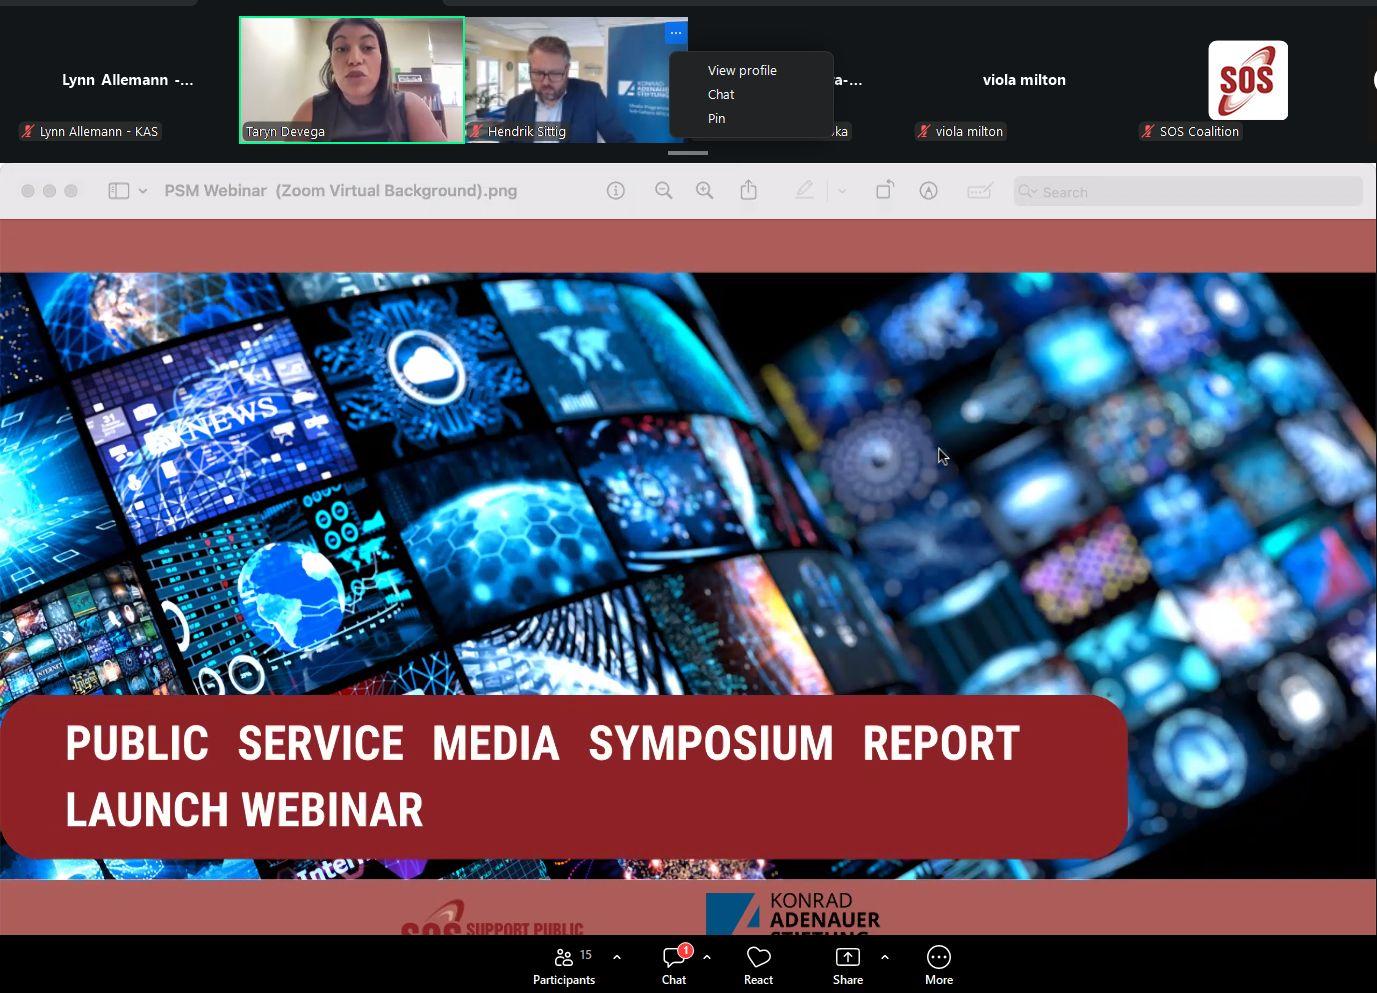The image size is (1377, 993).
Task: Open the sidebar view dropdown in Preview
Action: point(143,190)
